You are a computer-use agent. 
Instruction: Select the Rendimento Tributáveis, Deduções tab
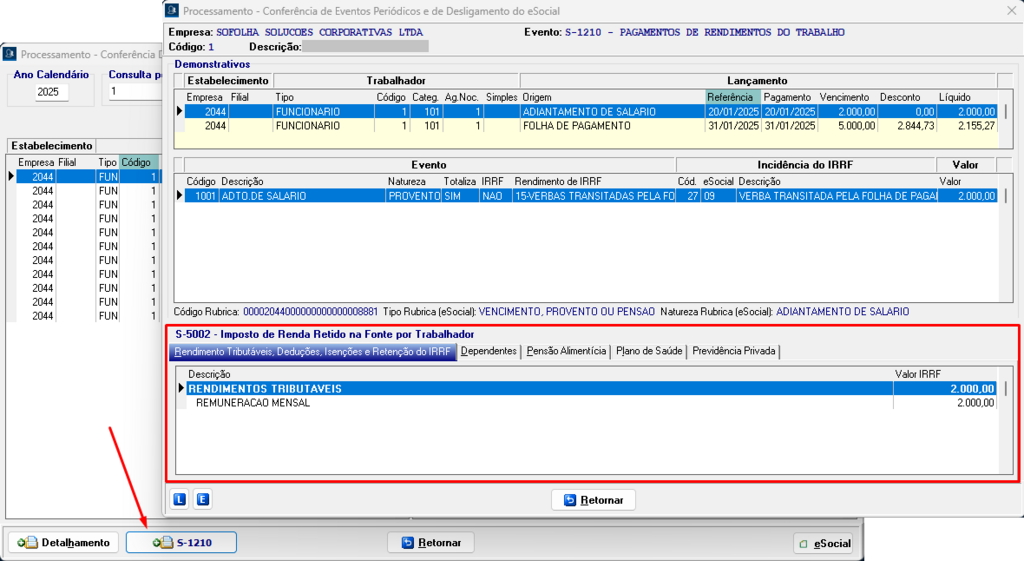click(313, 351)
